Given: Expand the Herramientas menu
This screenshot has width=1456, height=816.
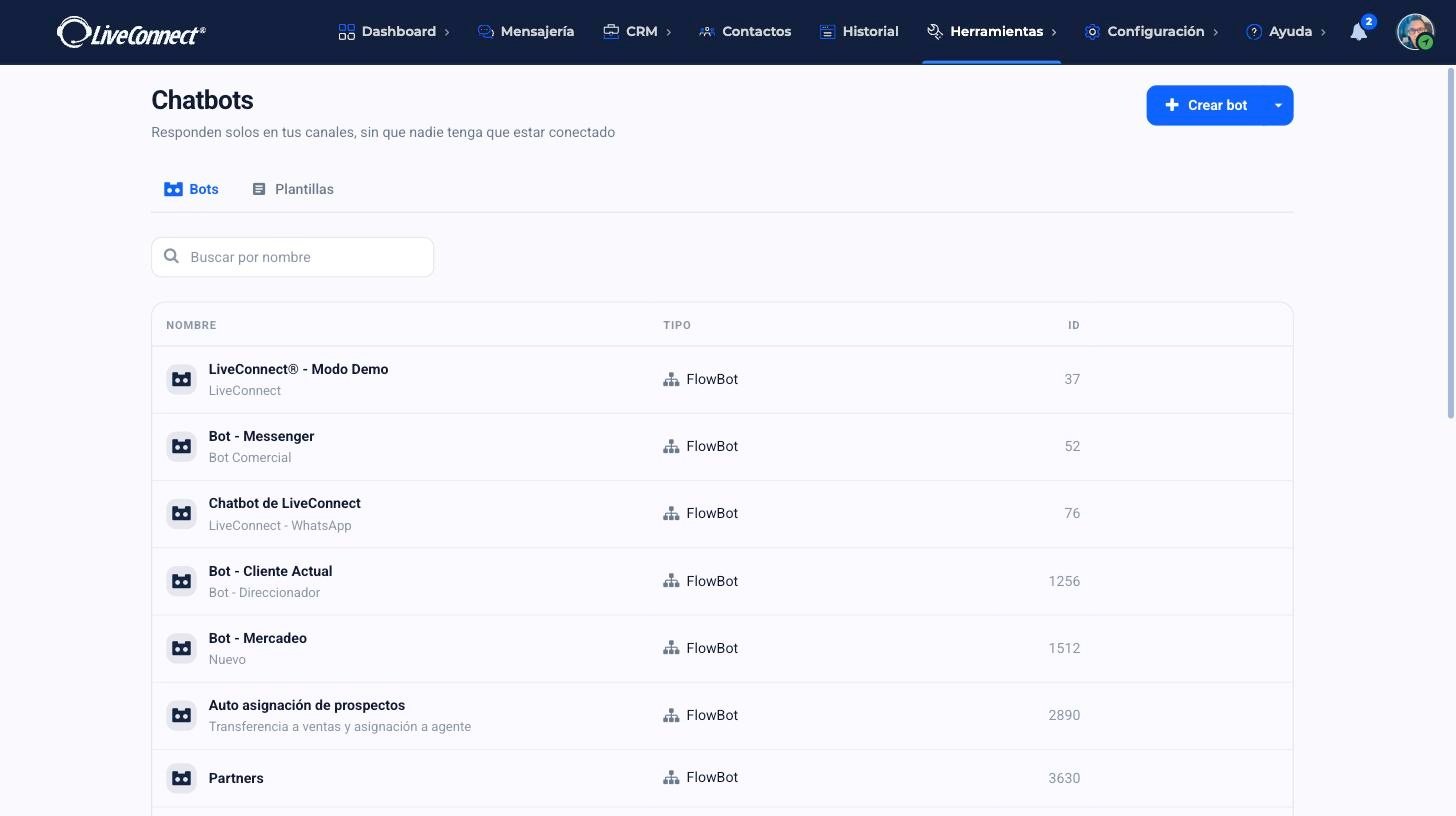Looking at the screenshot, I should pos(991,32).
